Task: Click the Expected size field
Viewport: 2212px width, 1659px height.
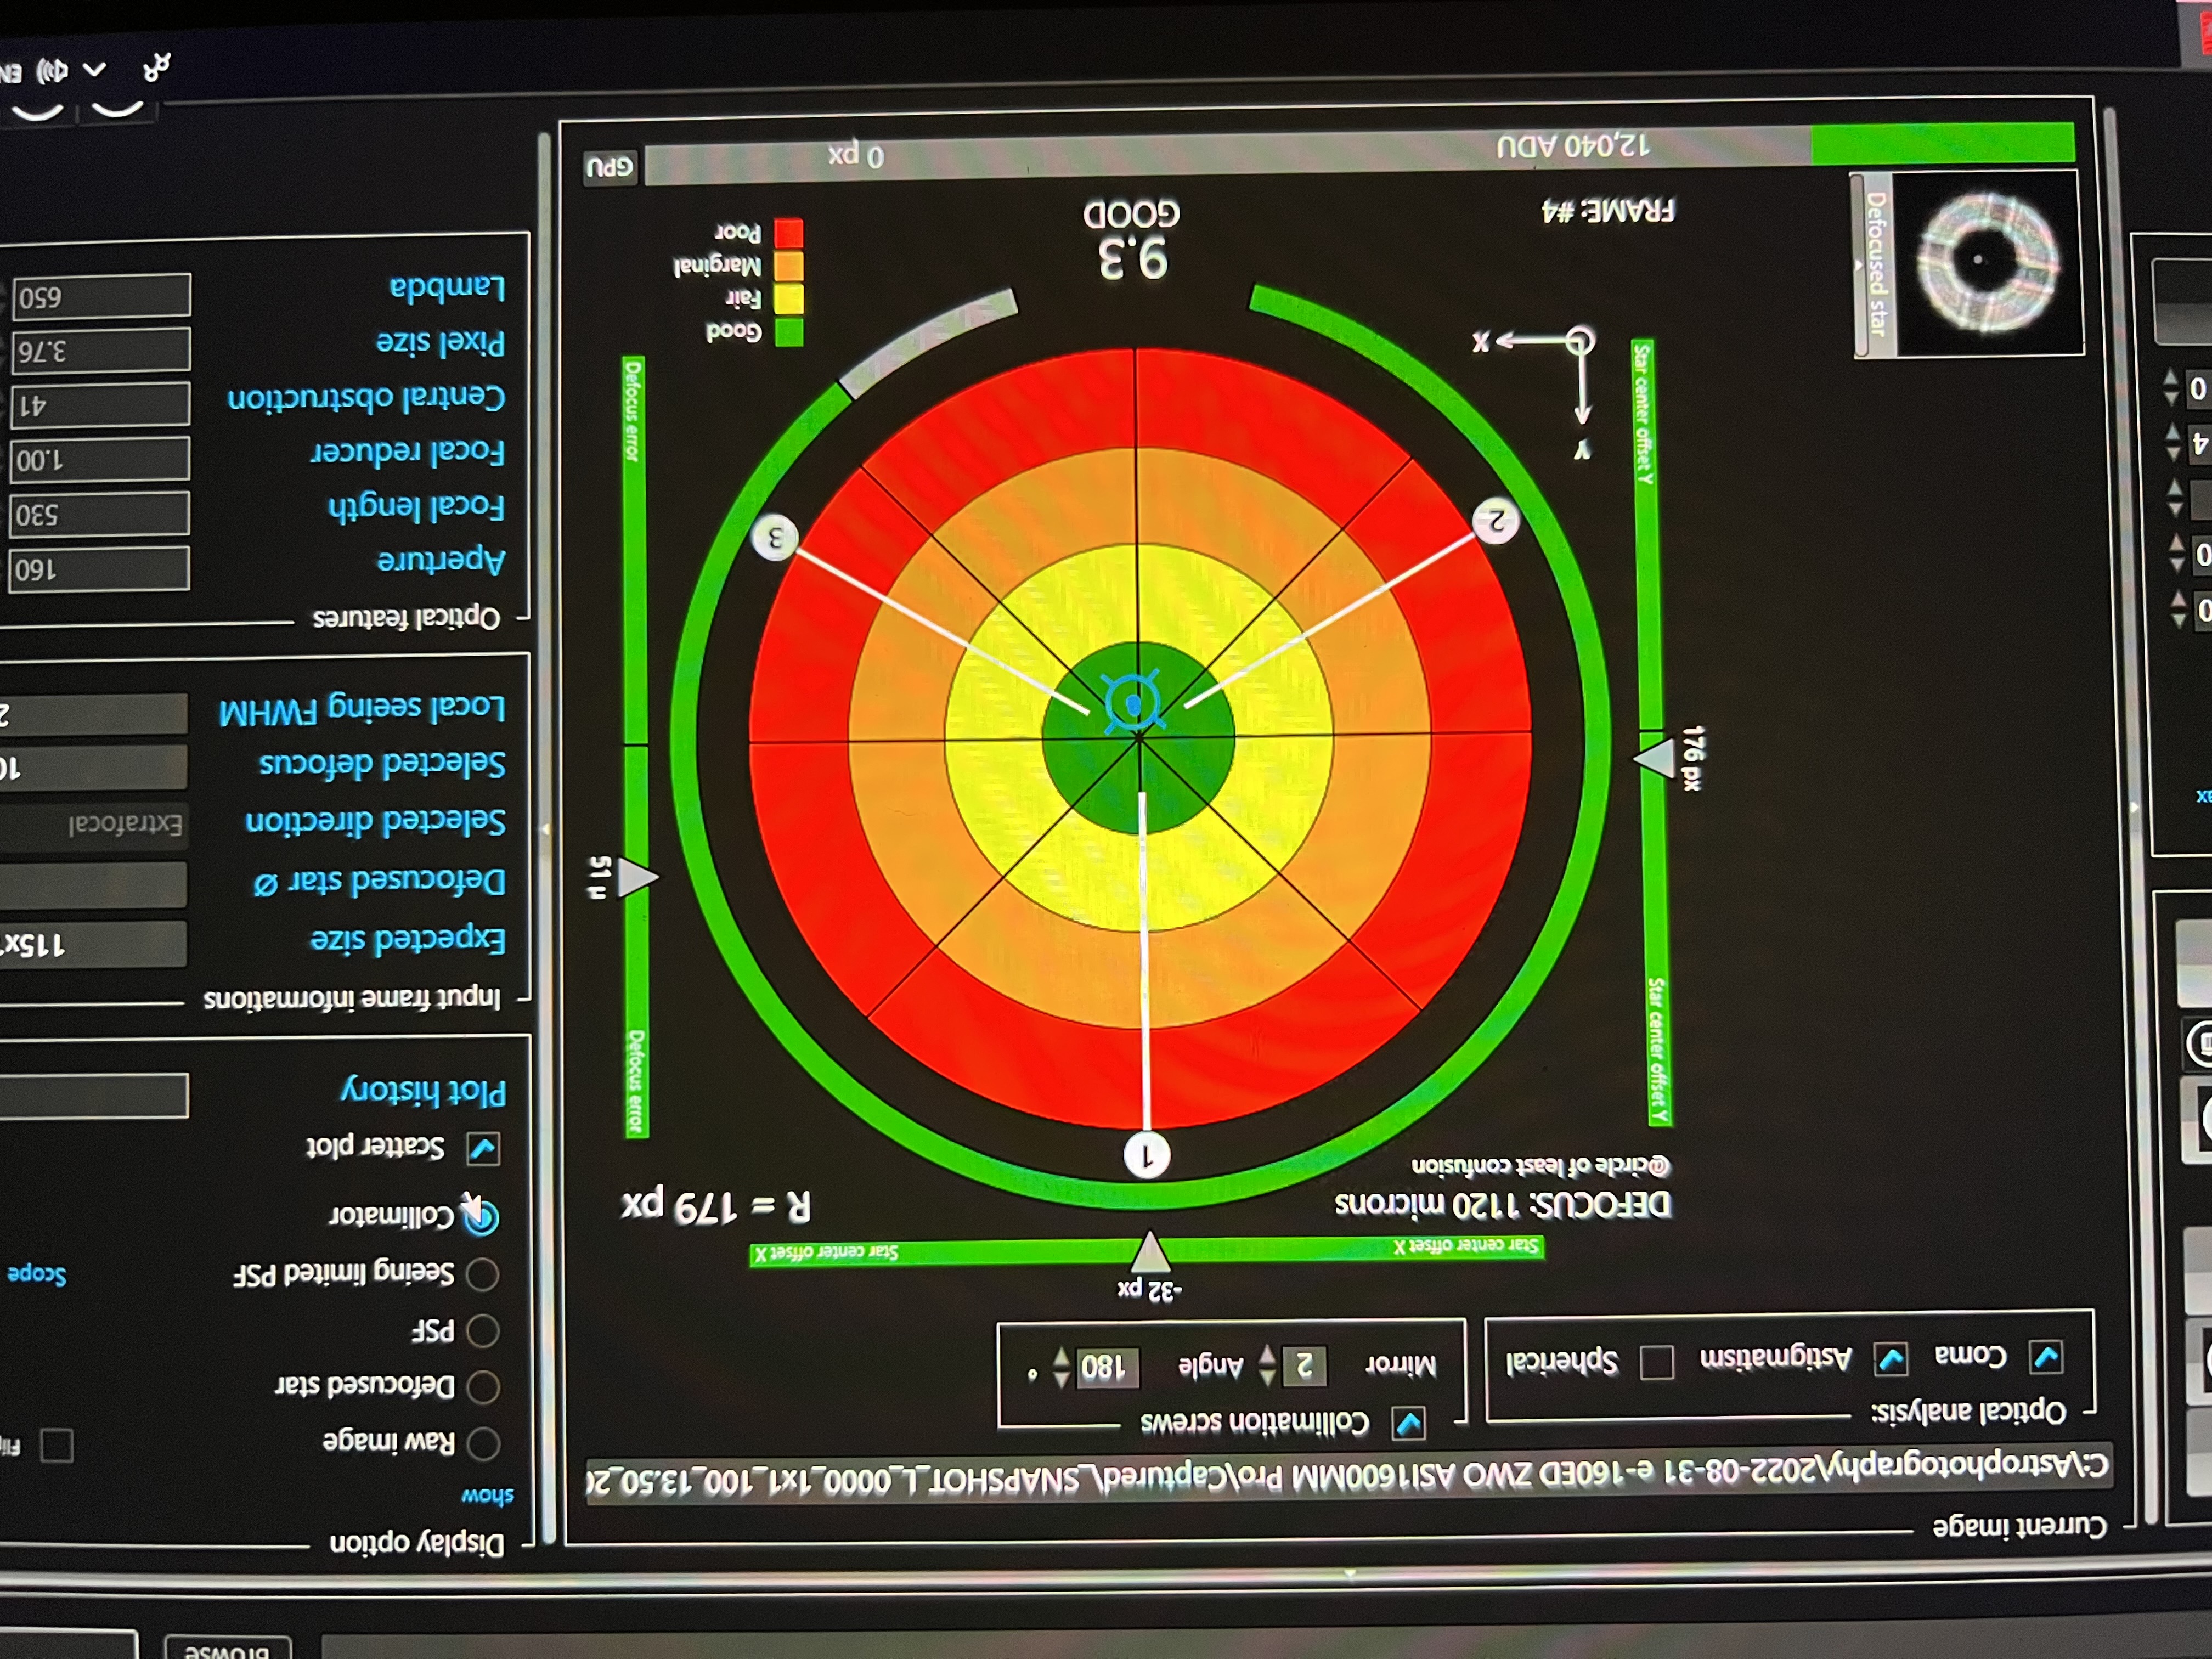Action: point(94,944)
